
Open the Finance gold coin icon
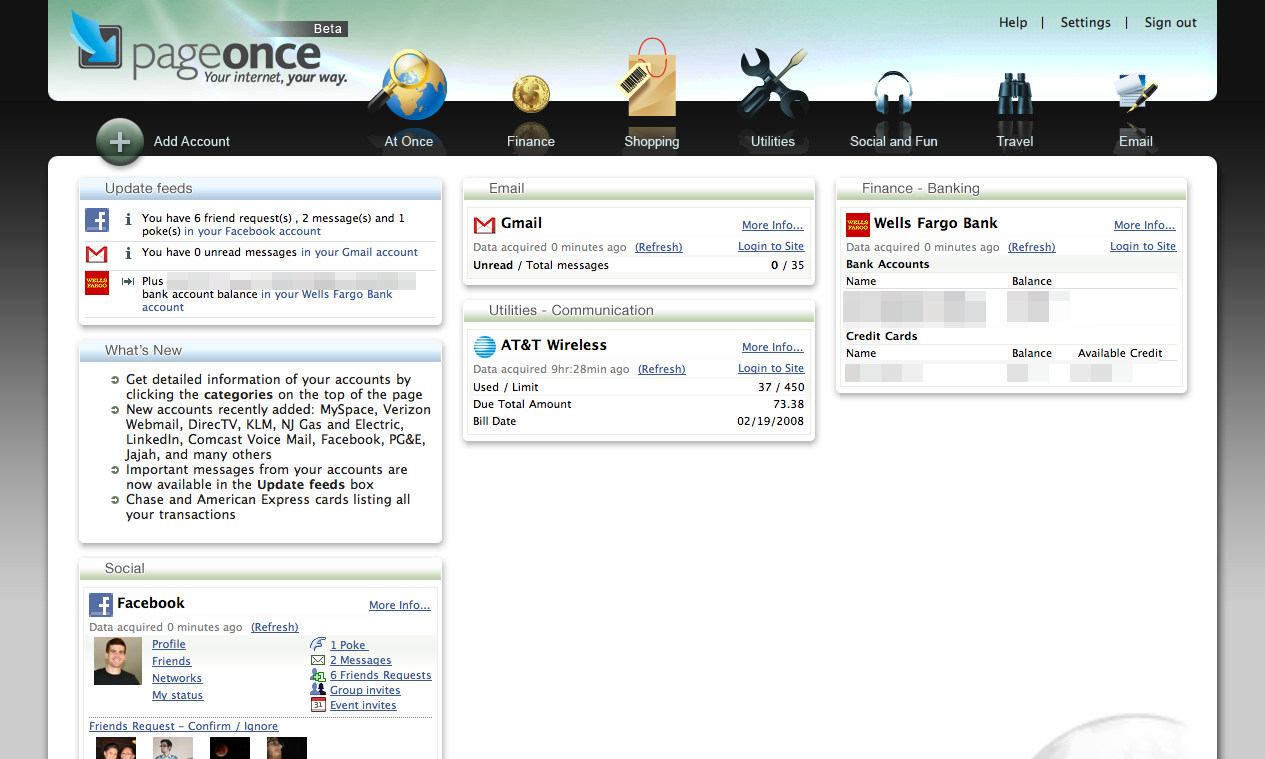point(531,95)
